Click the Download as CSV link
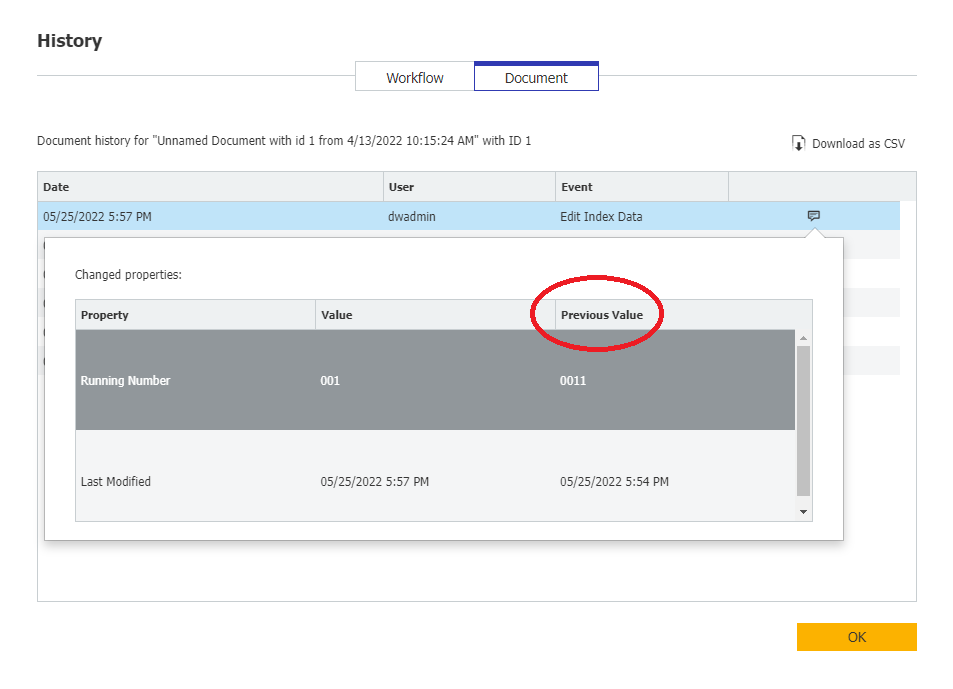Screen dimensions: 953x689 tap(857, 144)
